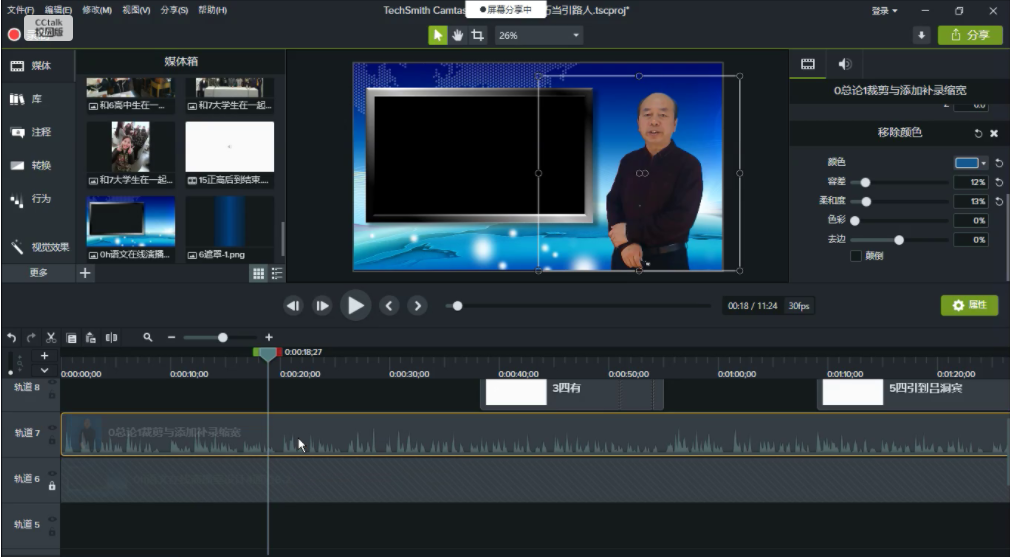Image resolution: width=1010 pixels, height=557 pixels.
Task: Open the 分享 menu in menu bar
Action: pyautogui.click(x=174, y=10)
